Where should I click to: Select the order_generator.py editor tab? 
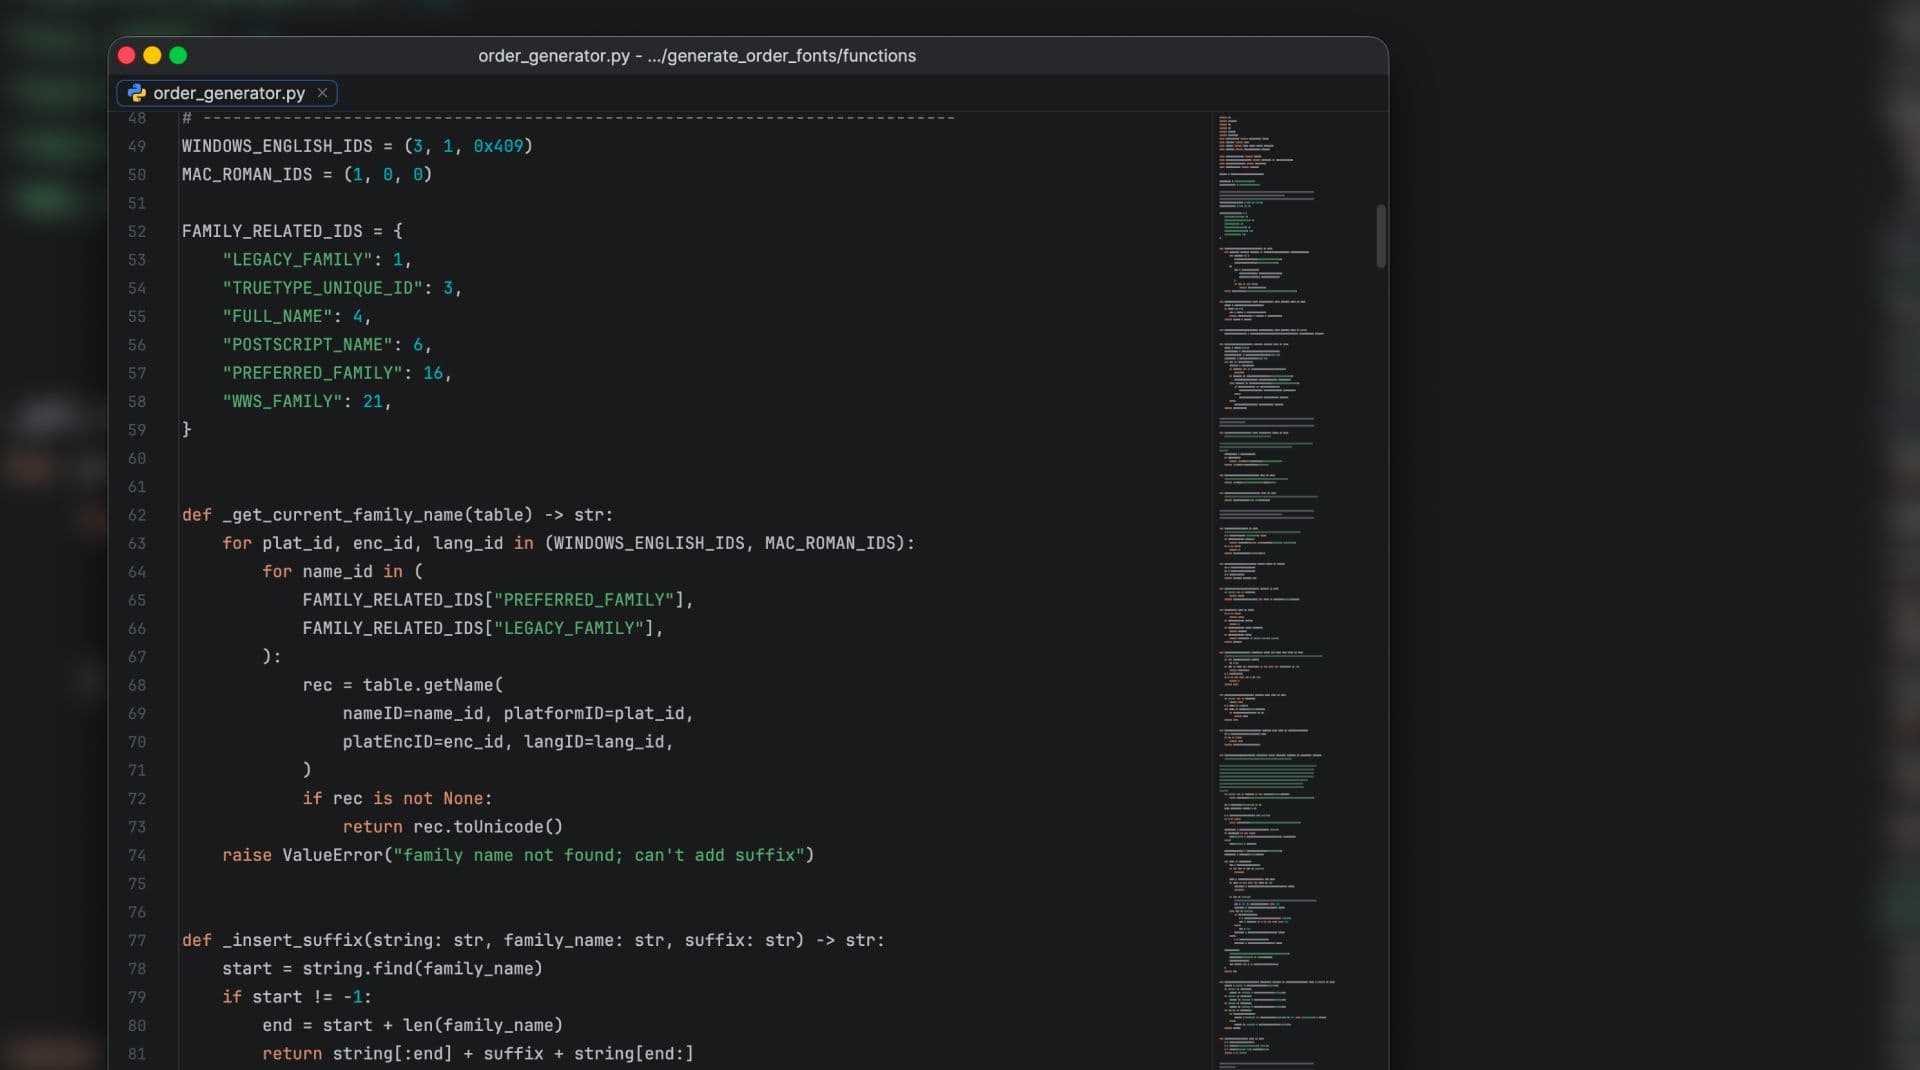click(227, 93)
